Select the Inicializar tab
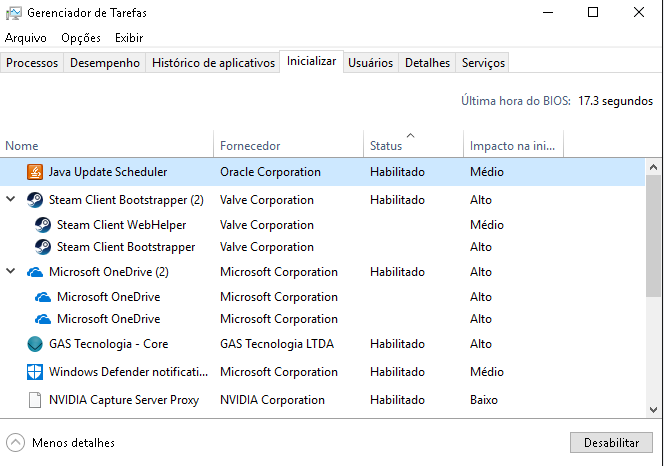Viewport: 664px width, 466px height. (x=311, y=61)
